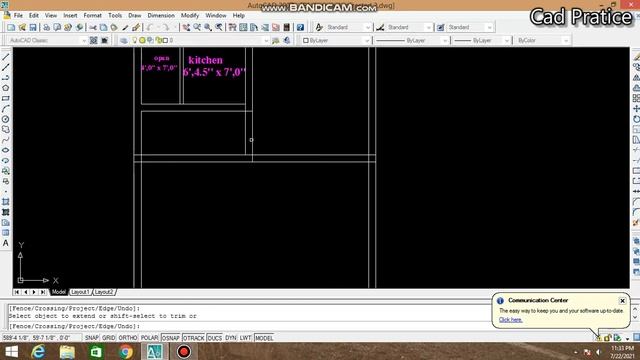Screen dimensions: 640x360
Task: Switch to the Layout2 tab
Action: (x=104, y=292)
